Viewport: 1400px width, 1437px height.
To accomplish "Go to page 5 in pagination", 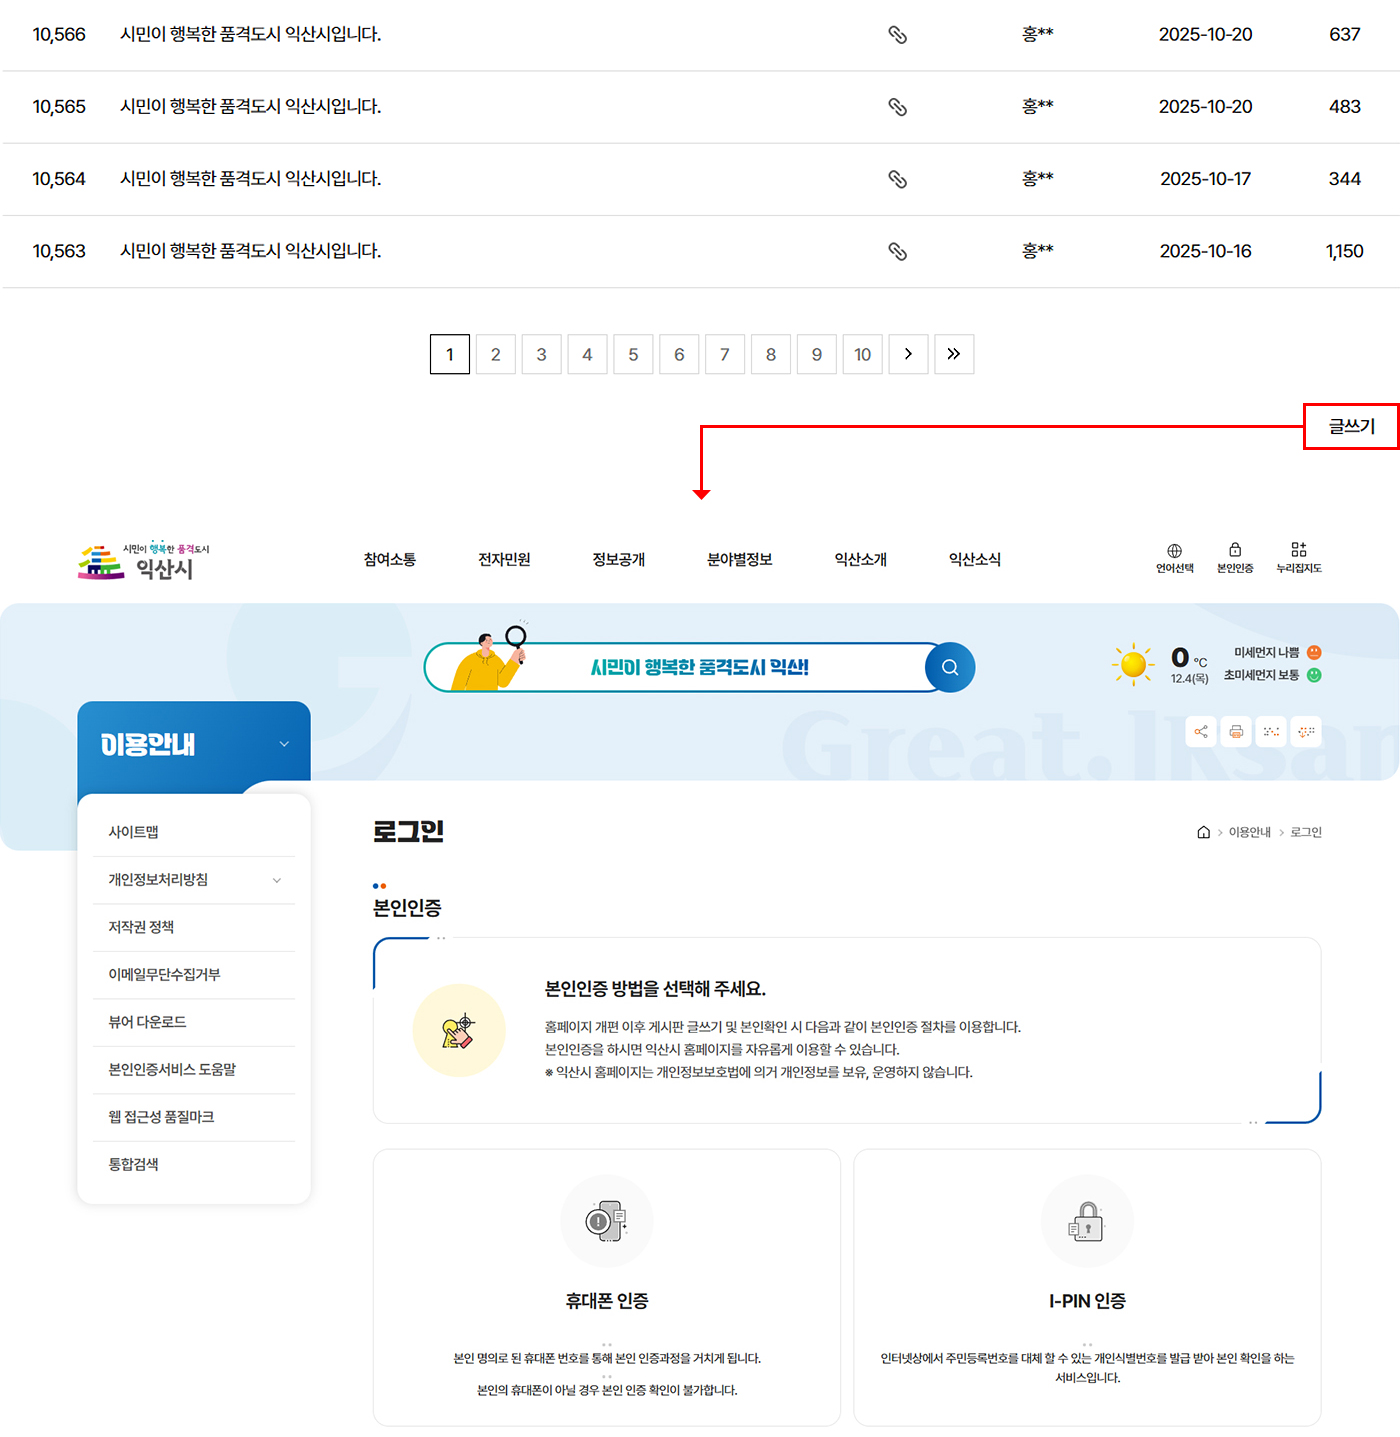I will 633,354.
